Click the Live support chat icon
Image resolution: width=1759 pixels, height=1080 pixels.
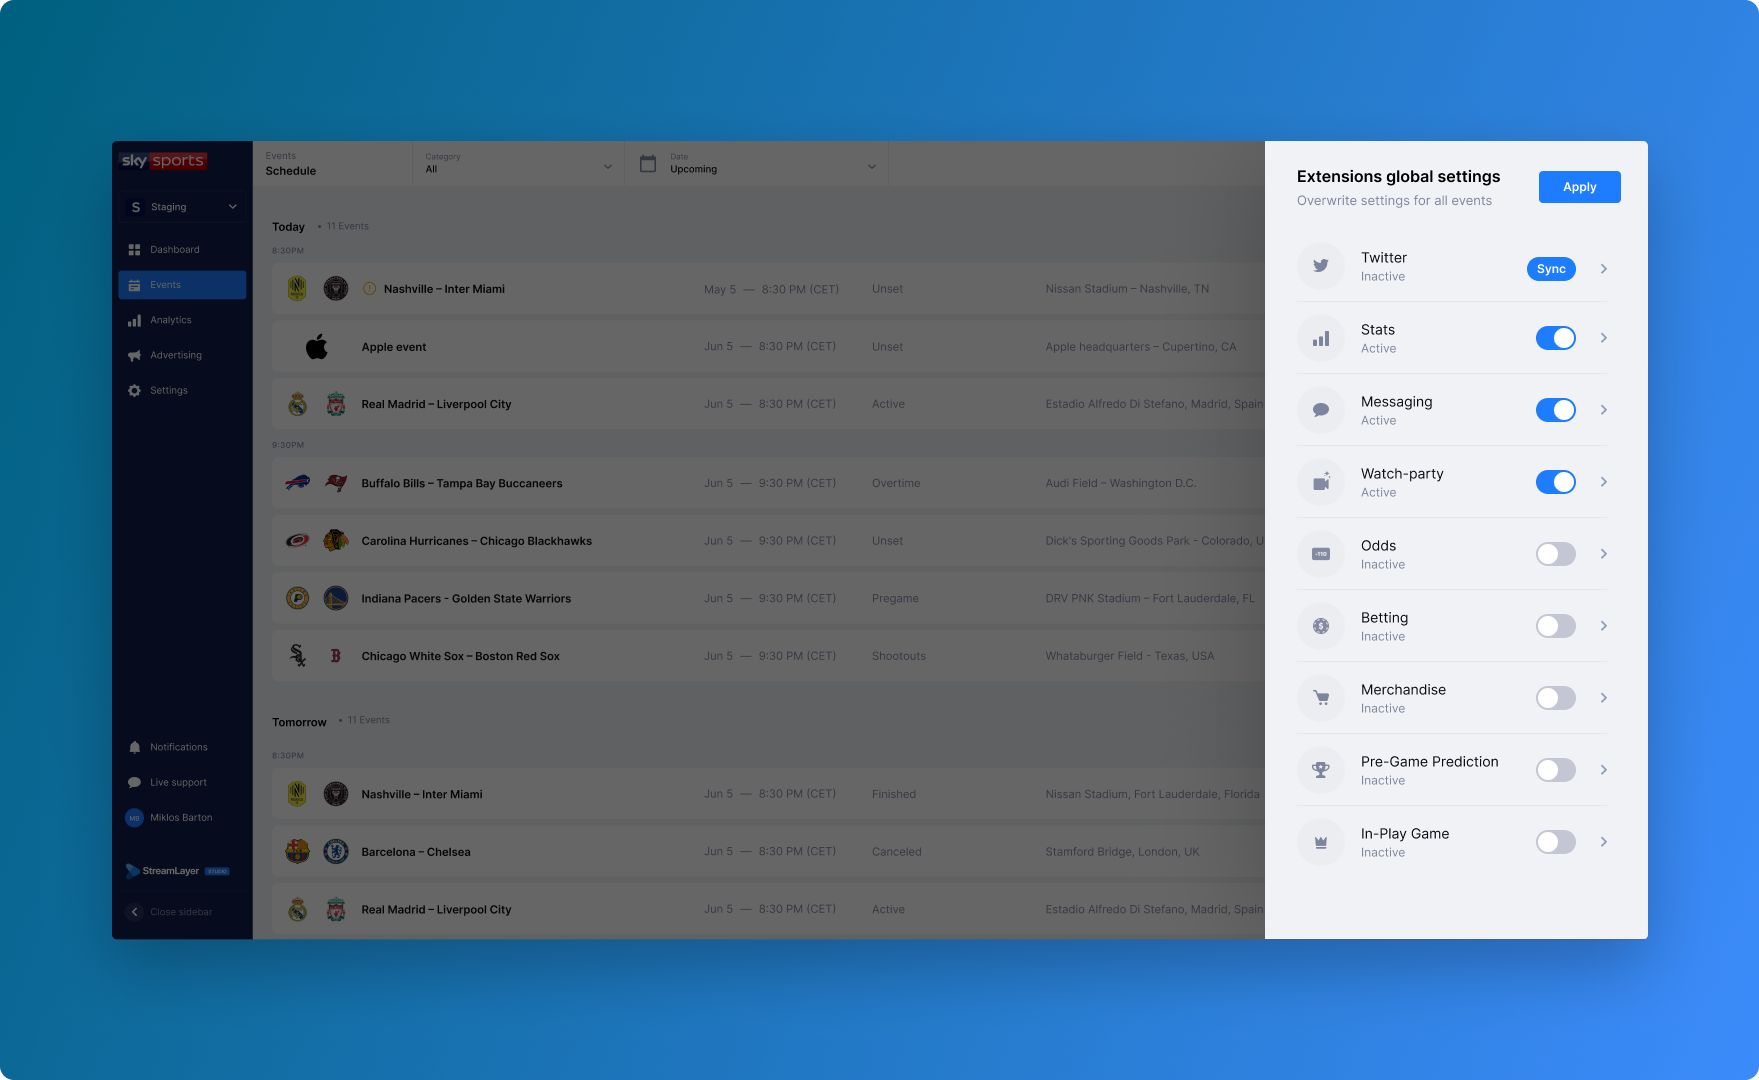pyautogui.click(x=134, y=782)
